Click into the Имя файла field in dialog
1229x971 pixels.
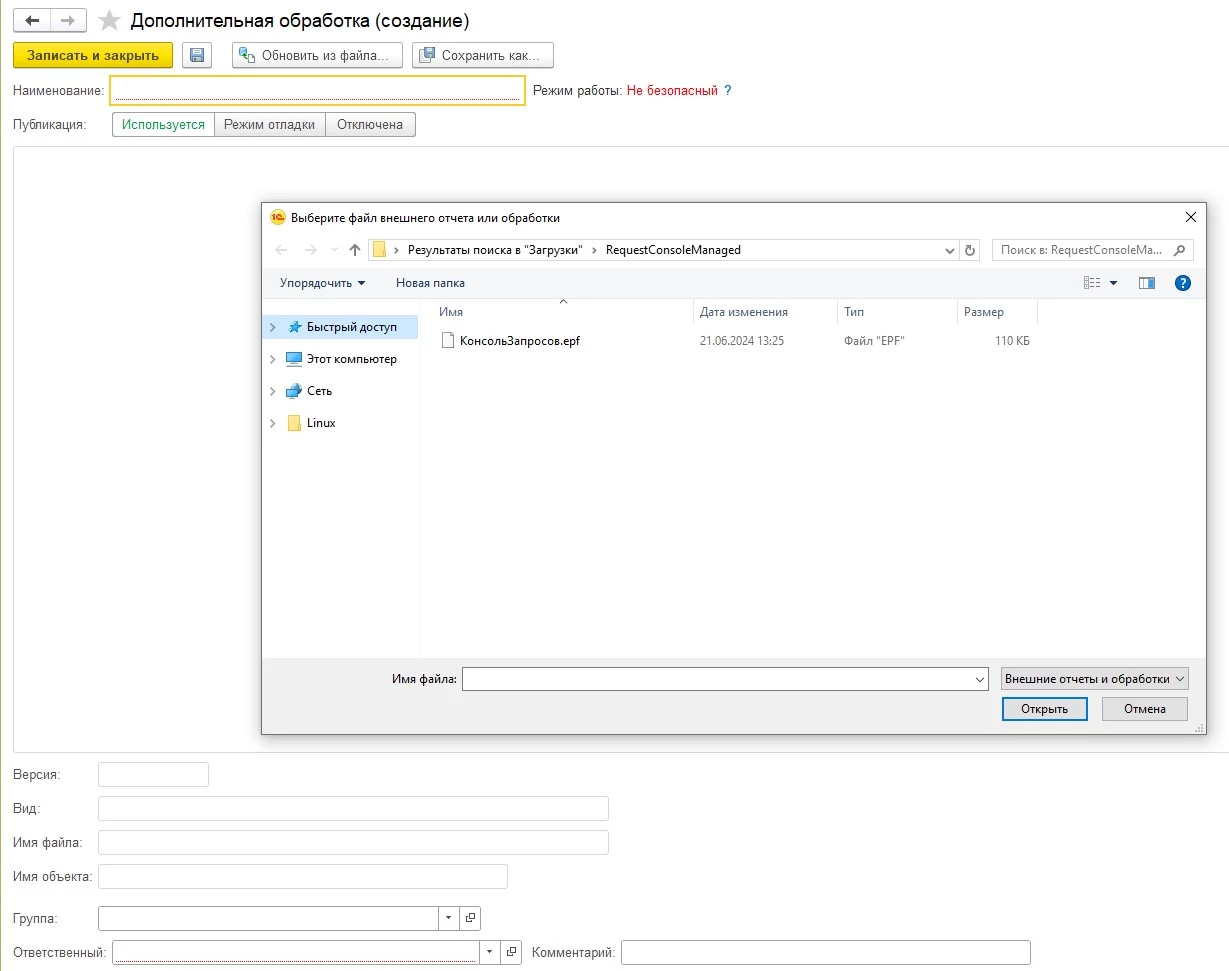[x=716, y=679]
